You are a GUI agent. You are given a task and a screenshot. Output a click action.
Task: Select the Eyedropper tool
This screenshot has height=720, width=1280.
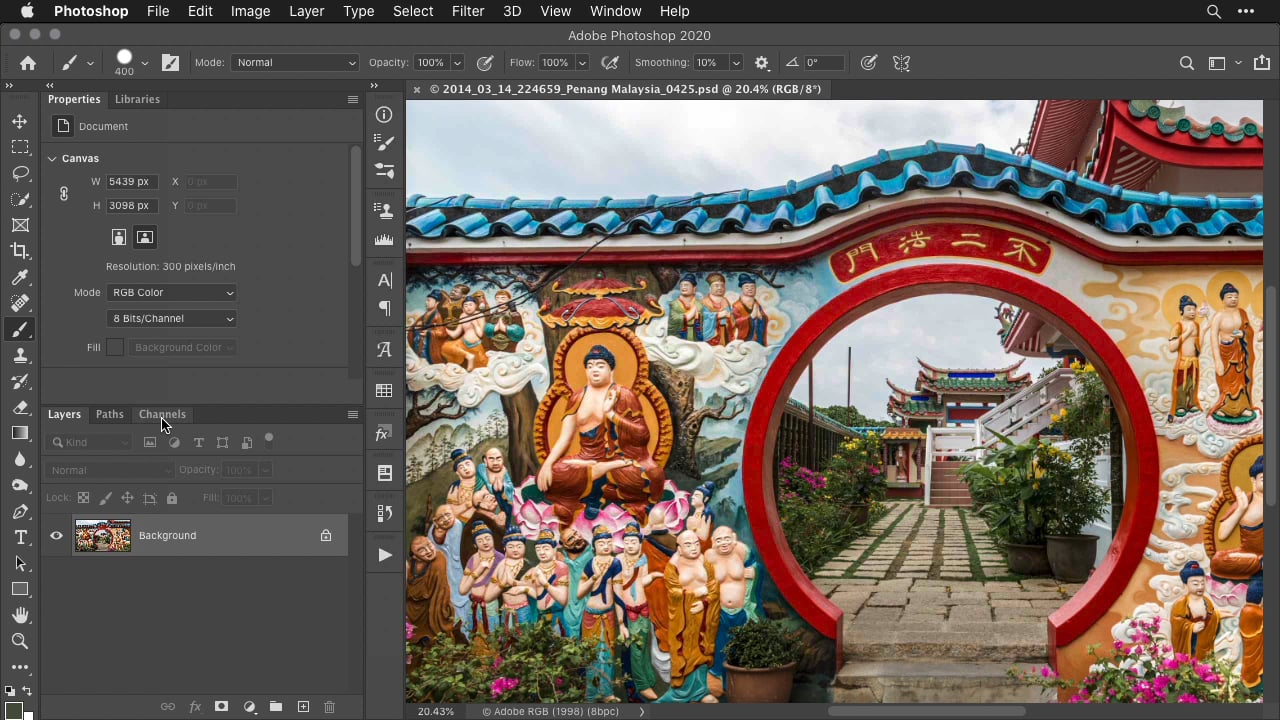[20, 277]
